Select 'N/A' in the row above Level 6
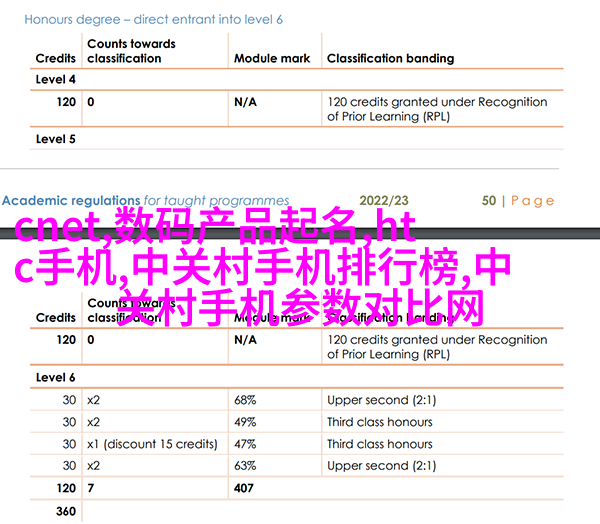 pos(245,340)
